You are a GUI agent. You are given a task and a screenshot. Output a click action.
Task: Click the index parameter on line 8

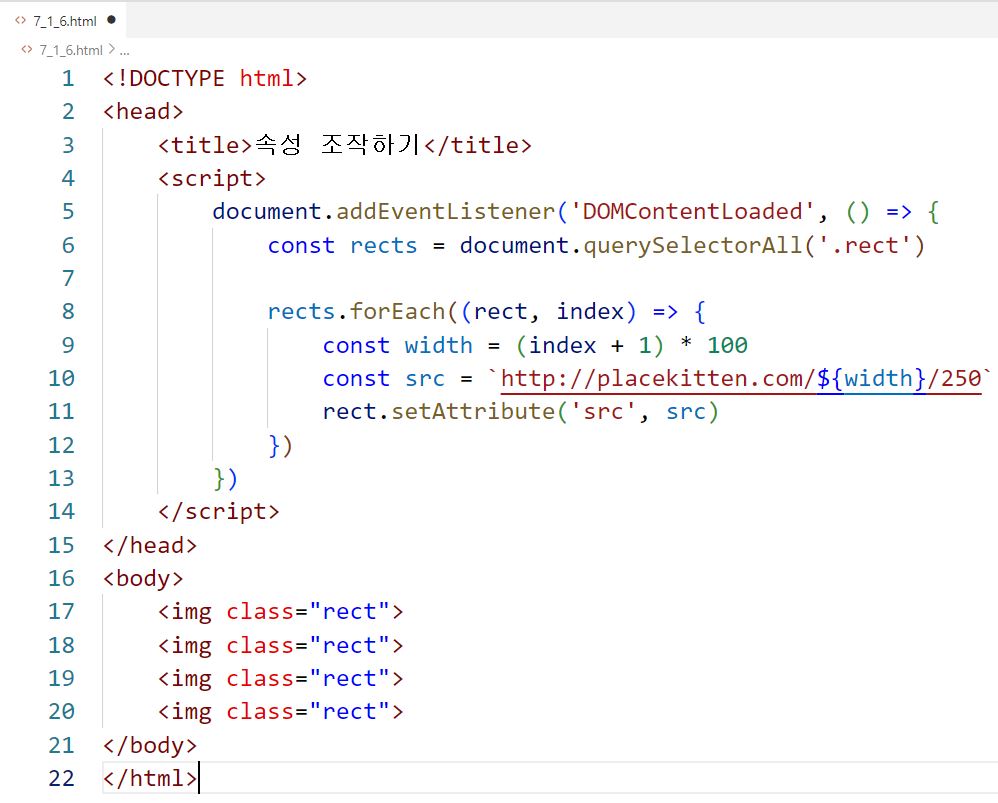[x=590, y=312]
